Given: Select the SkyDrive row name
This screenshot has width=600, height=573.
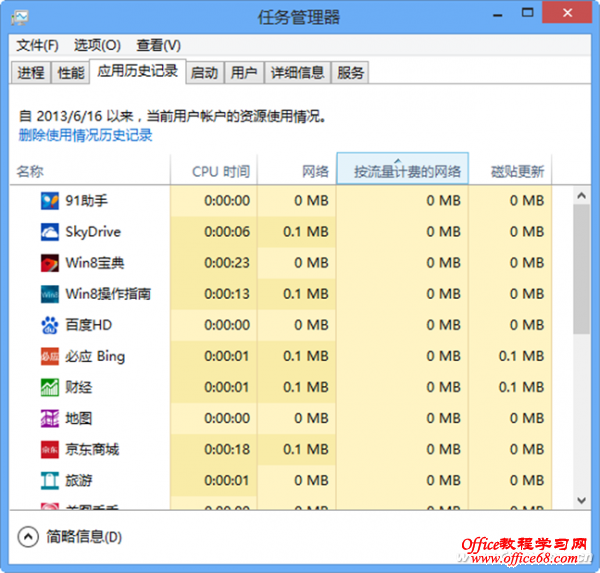Looking at the screenshot, I should [x=93, y=232].
